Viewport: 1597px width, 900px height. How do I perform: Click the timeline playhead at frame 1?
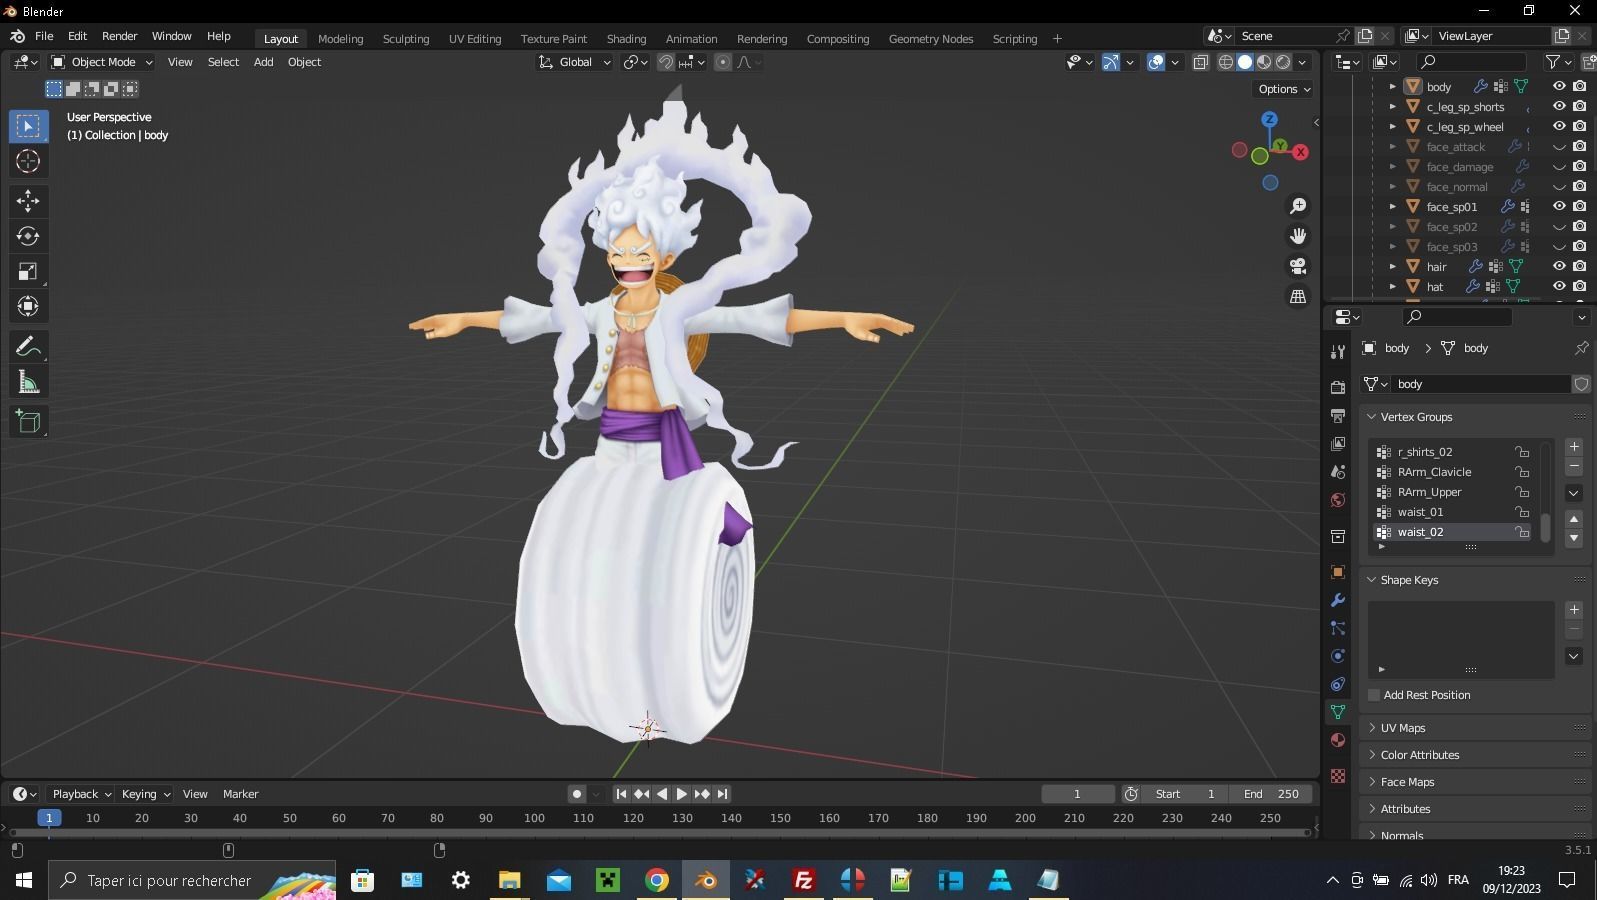coord(49,818)
